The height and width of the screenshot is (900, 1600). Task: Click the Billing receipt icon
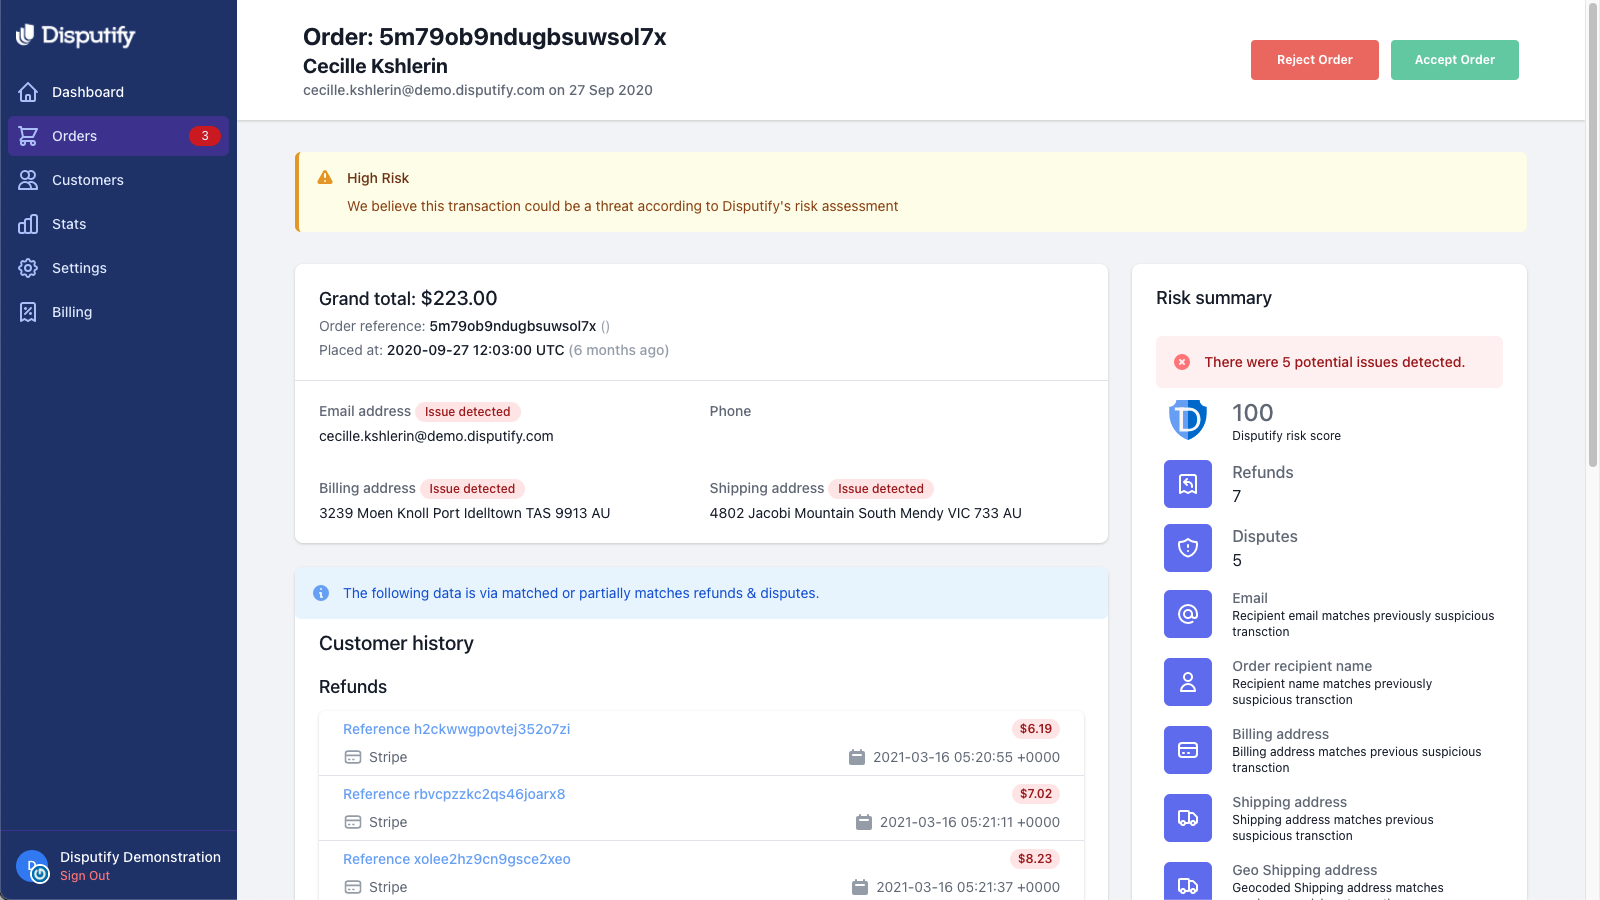tap(27, 312)
